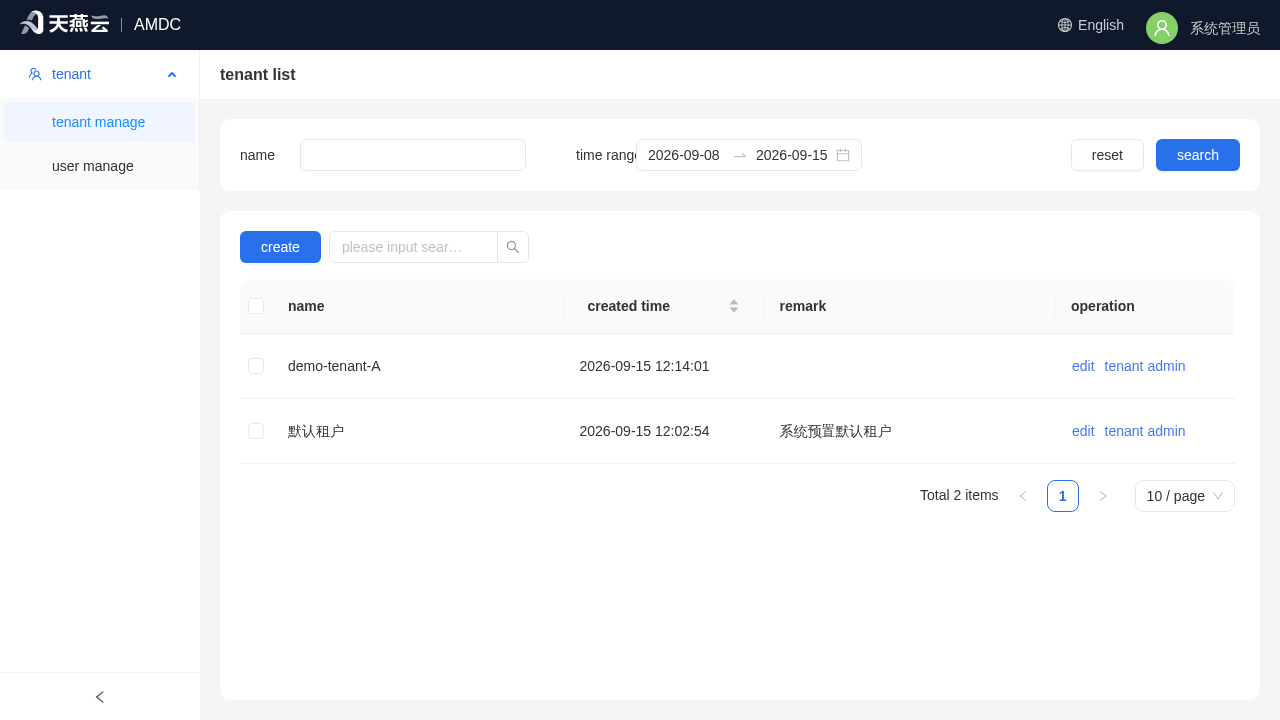Image resolution: width=1280 pixels, height=720 pixels.
Task: Click the remark column header
Action: coord(803,306)
